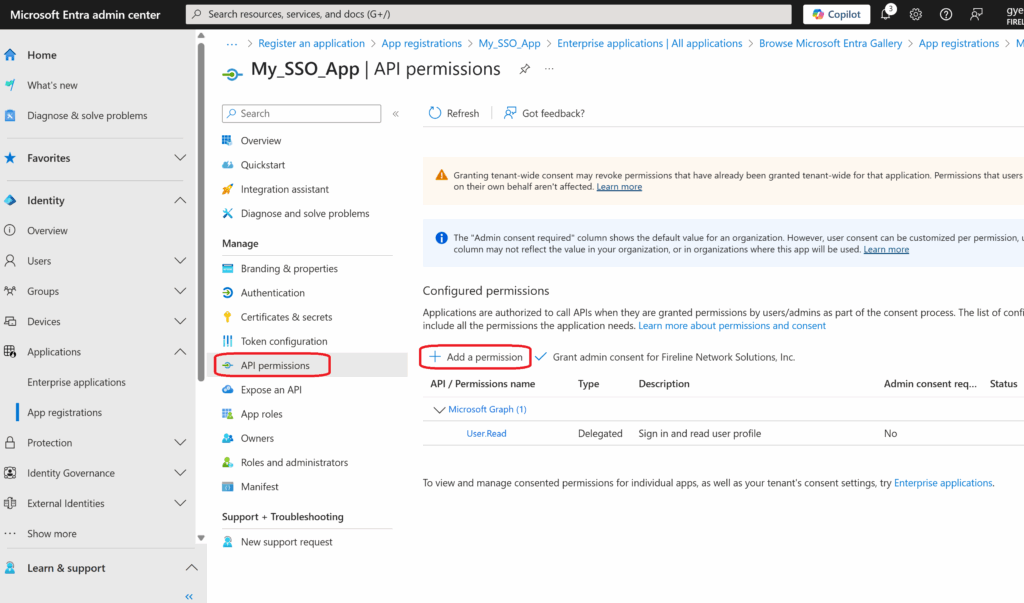This screenshot has width=1024, height=603.
Task: Click the Integration assistant rocket icon
Action: coord(227,189)
